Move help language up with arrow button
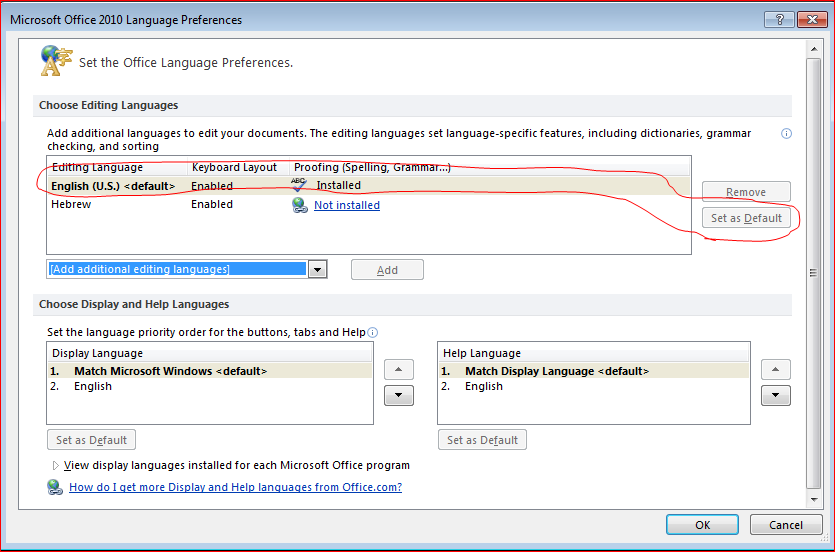The height and width of the screenshot is (552, 835). pyautogui.click(x=776, y=369)
